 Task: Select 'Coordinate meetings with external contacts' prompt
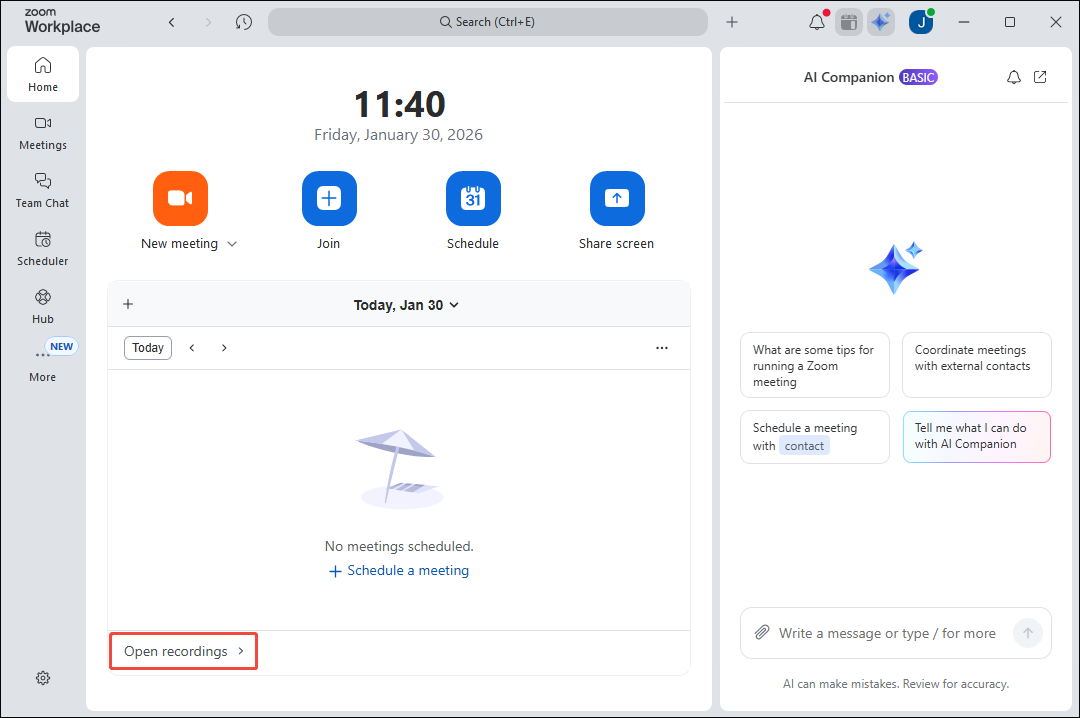[977, 365]
